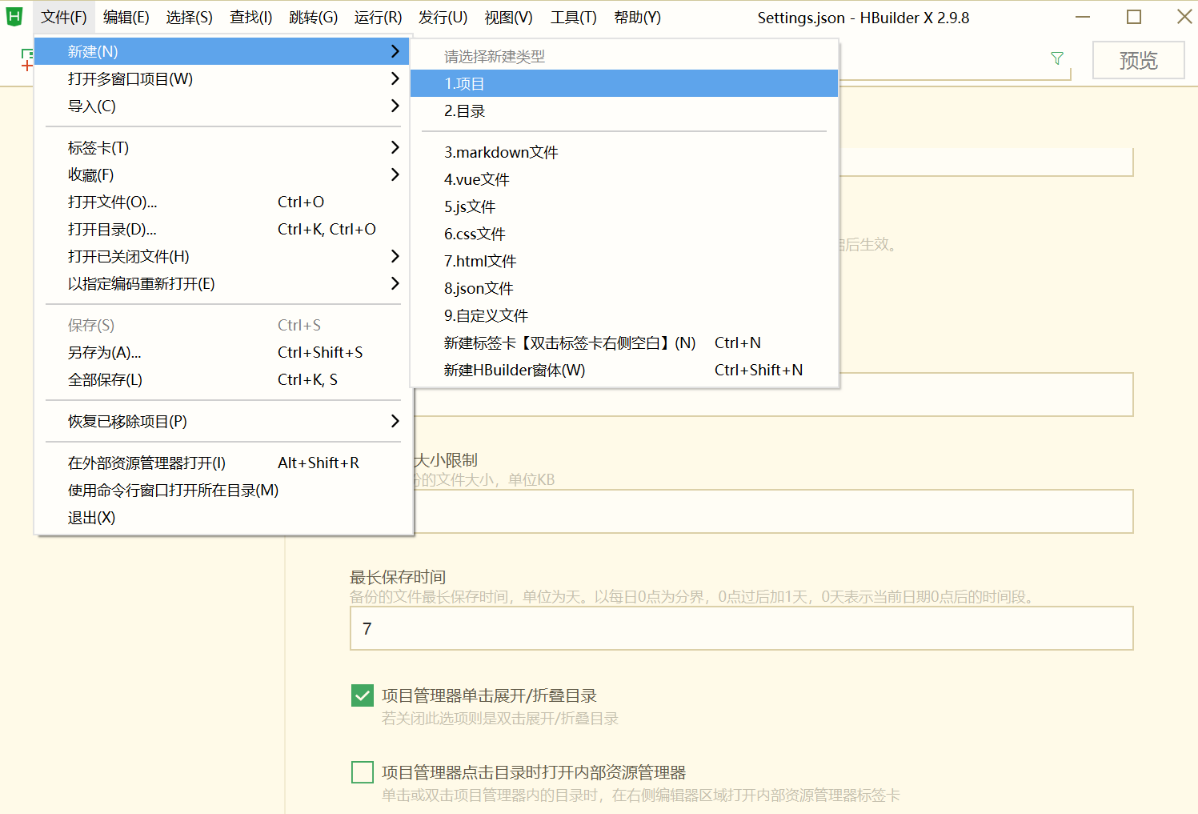Select 3.markdown文件 new file type

coord(624,152)
